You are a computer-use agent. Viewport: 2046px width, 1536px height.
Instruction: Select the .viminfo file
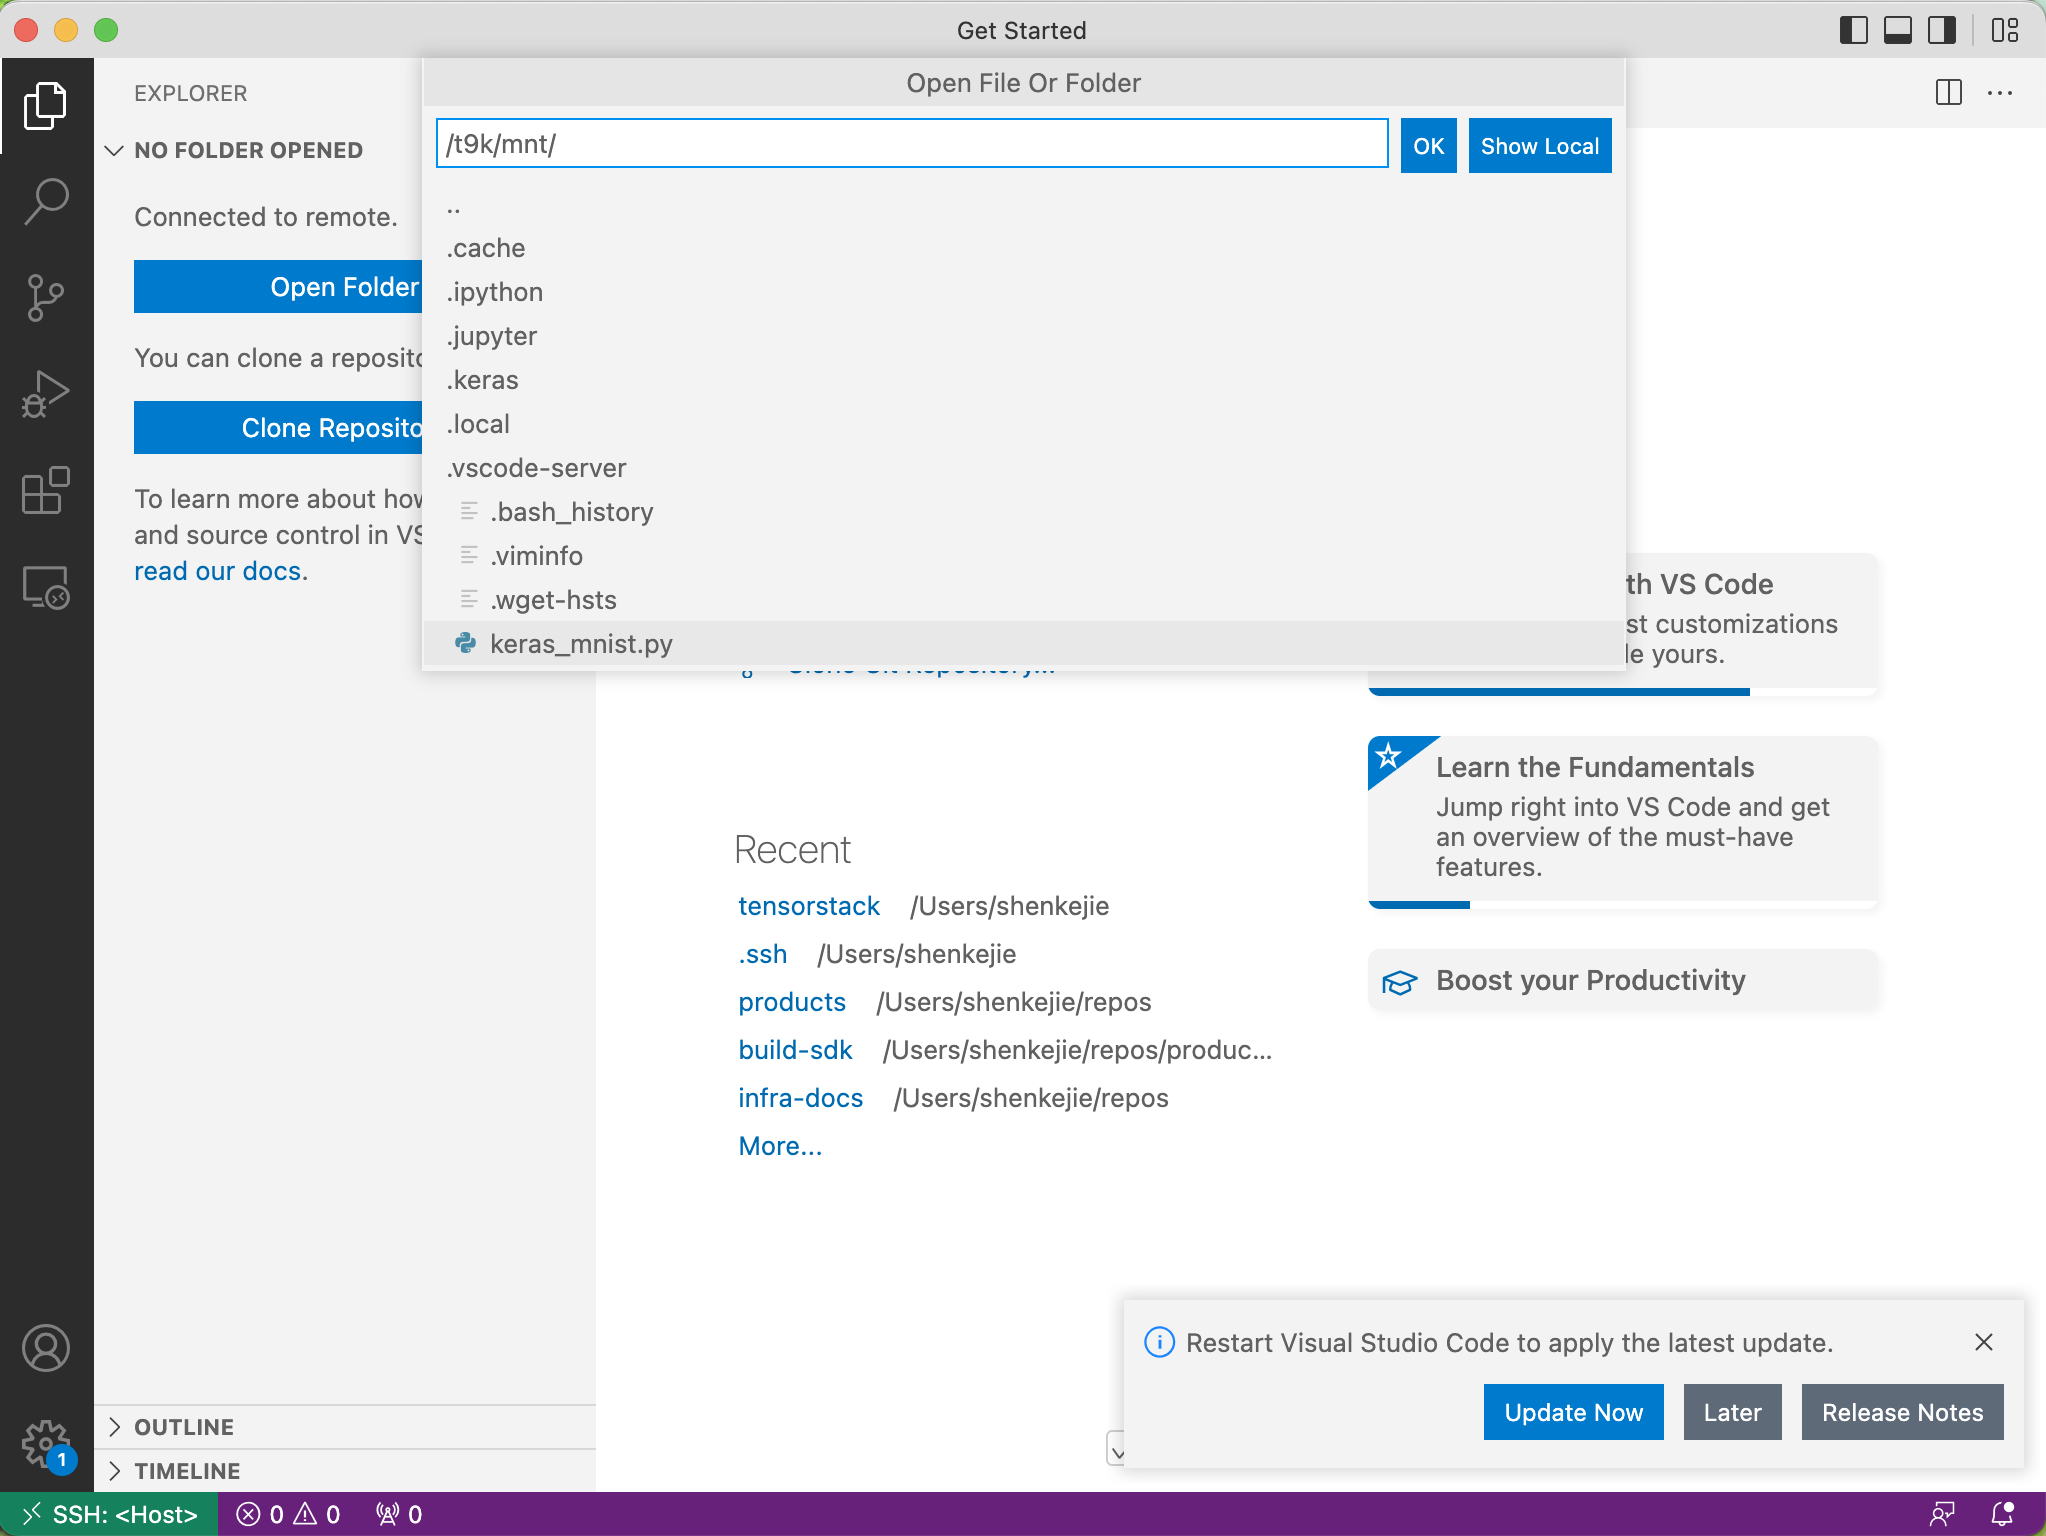pos(1024,556)
